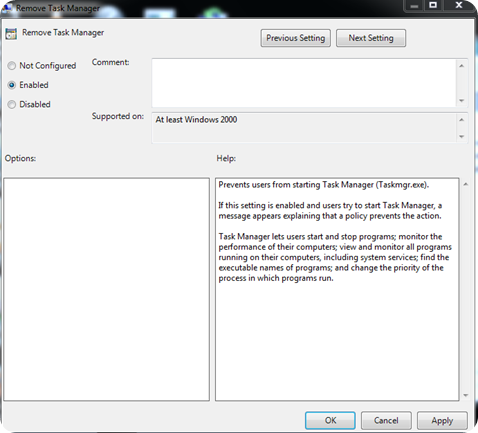Go to Next Setting
478x433 pixels.
(x=371, y=38)
